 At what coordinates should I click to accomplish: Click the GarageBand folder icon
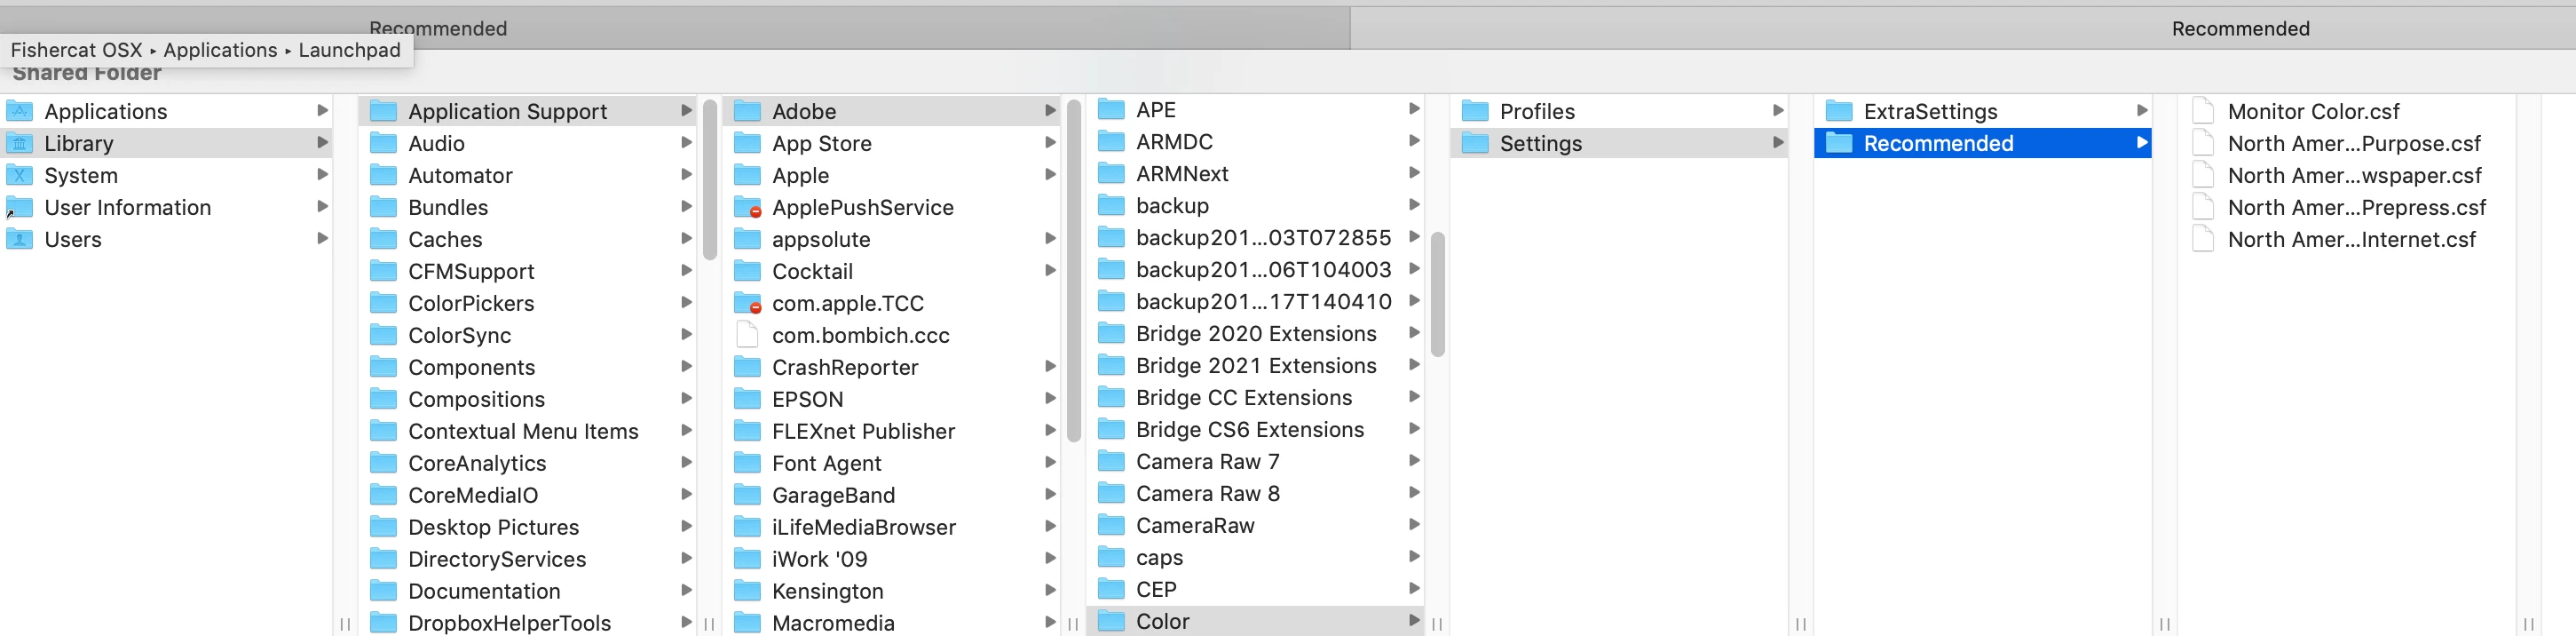pos(747,495)
